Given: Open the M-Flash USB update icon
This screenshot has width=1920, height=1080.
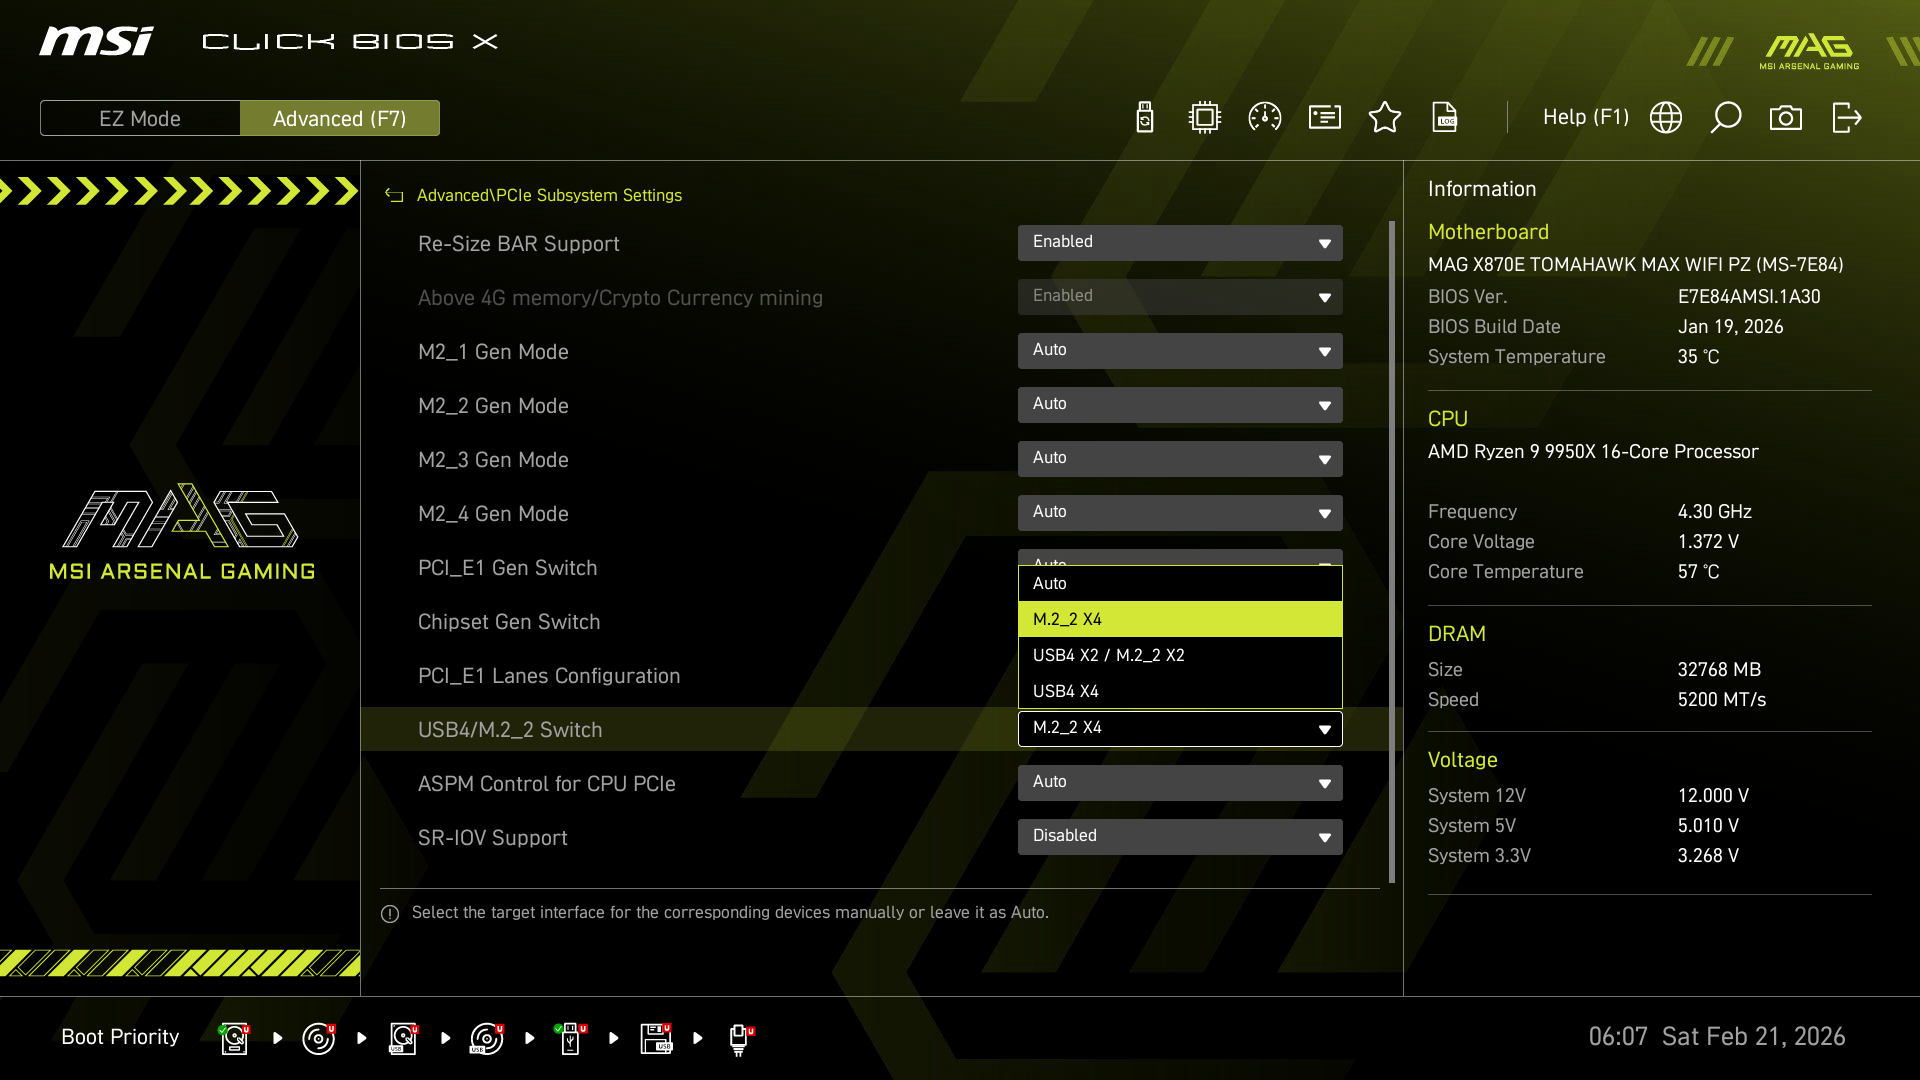Looking at the screenshot, I should tap(1145, 117).
